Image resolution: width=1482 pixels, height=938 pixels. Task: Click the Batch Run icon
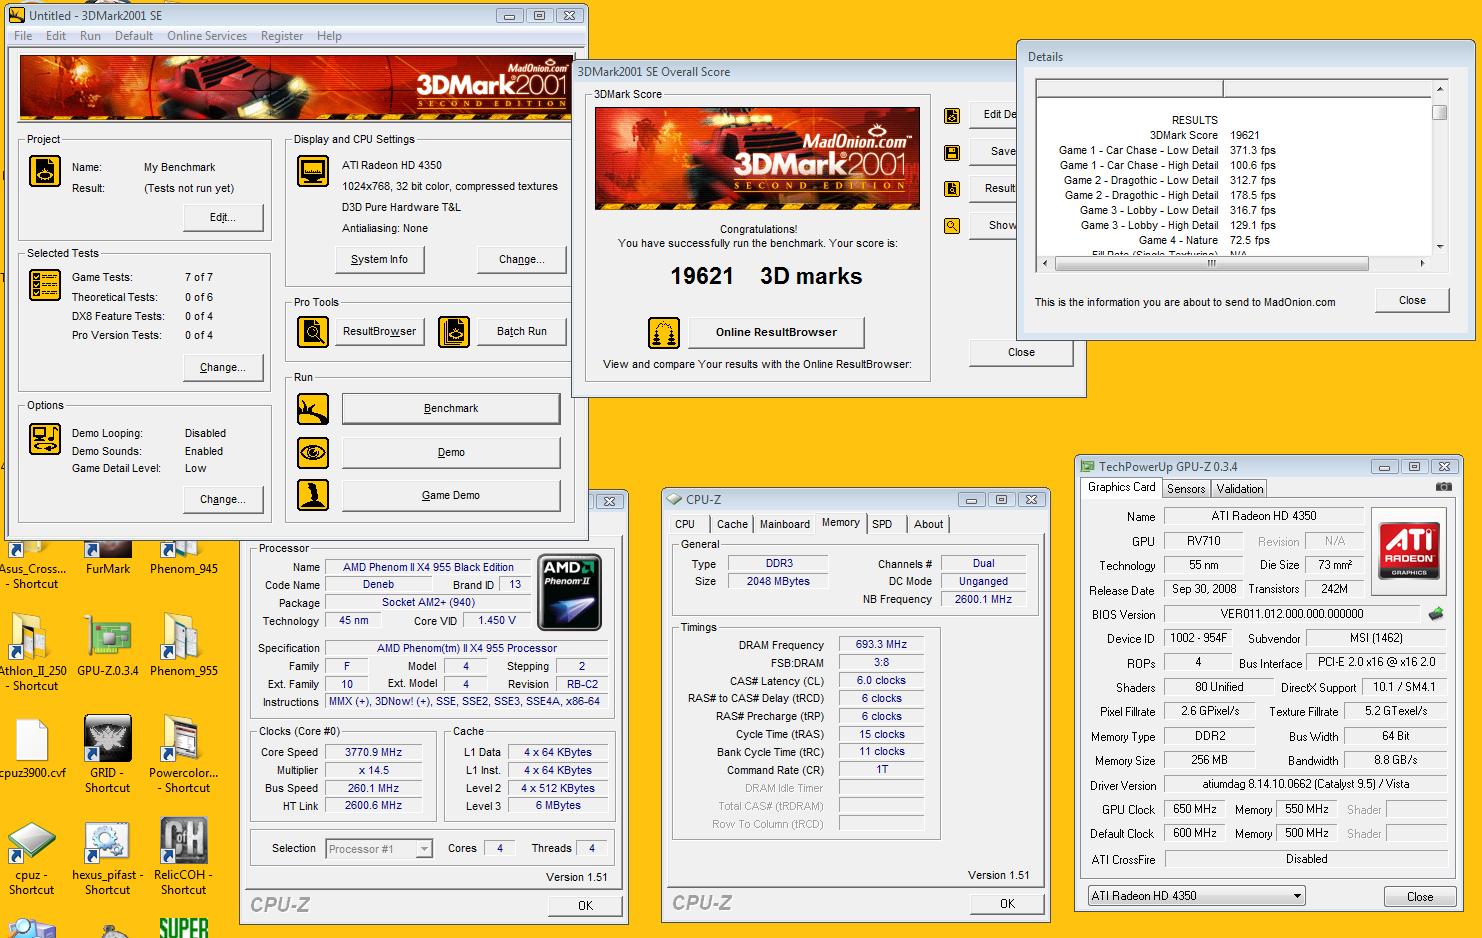454,331
